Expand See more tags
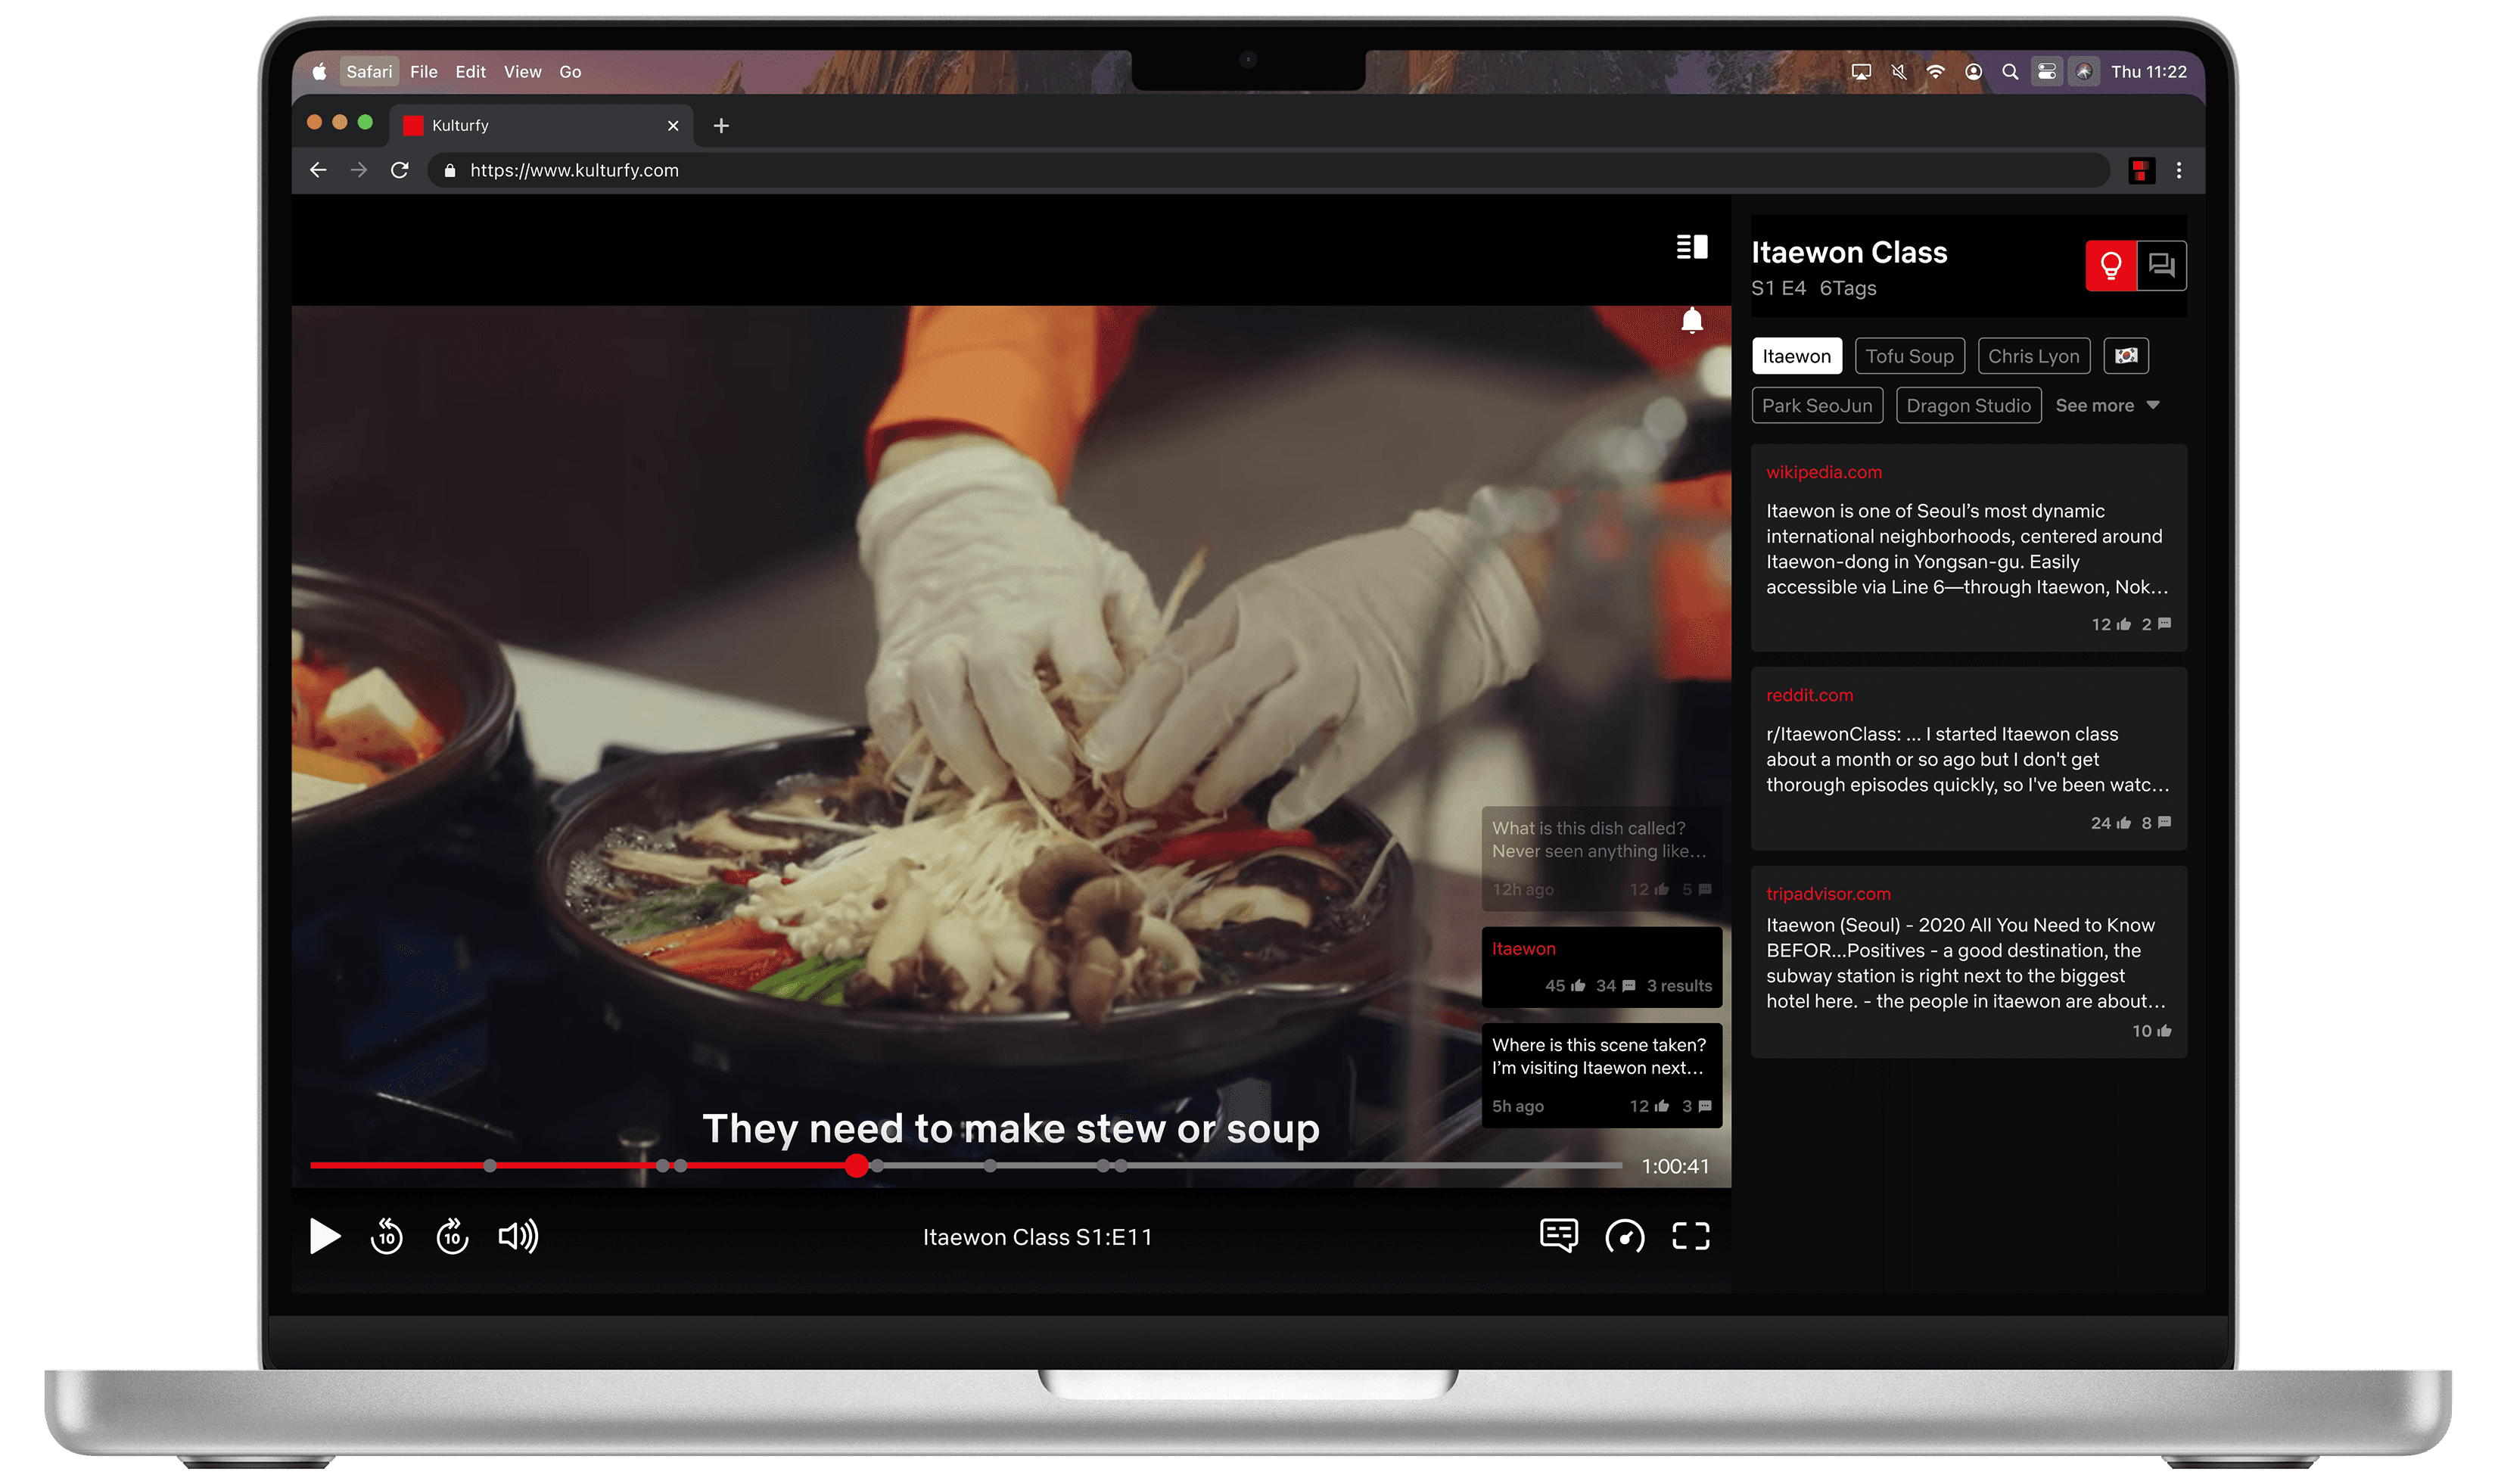The image size is (2498, 1484). (2107, 406)
